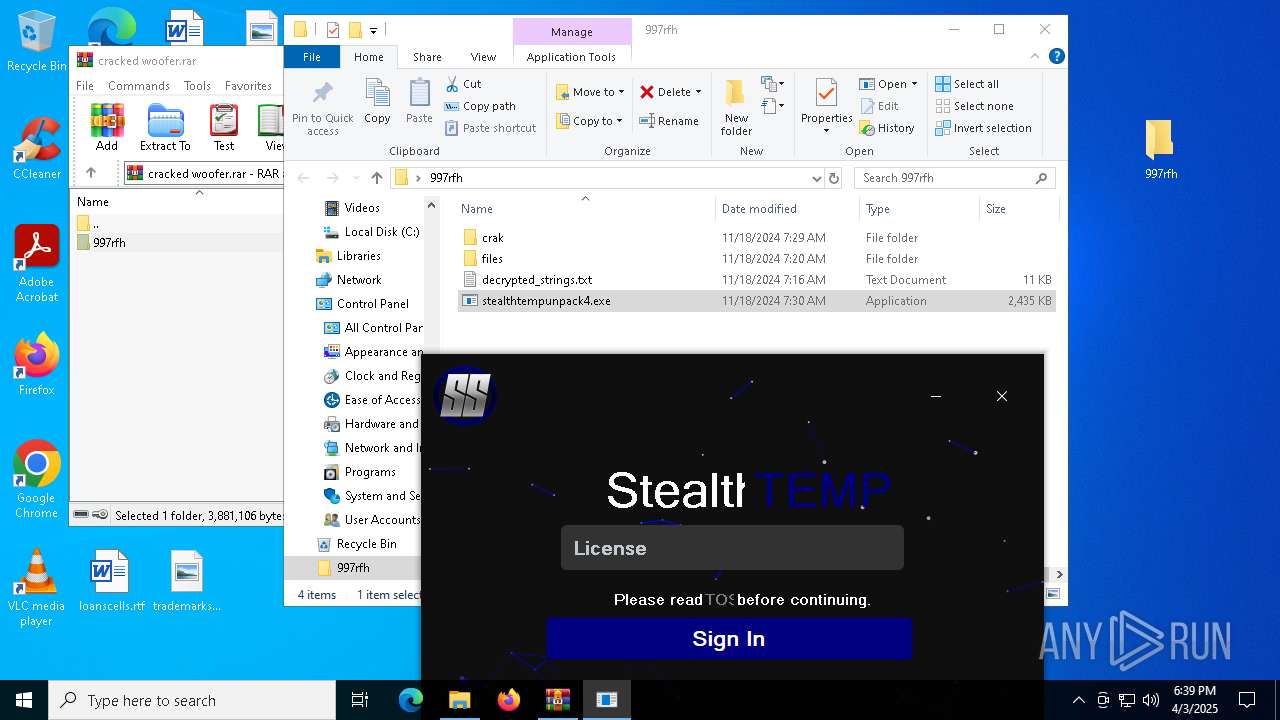This screenshot has width=1280, height=720.
Task: Click the Sign In button
Action: (729, 639)
